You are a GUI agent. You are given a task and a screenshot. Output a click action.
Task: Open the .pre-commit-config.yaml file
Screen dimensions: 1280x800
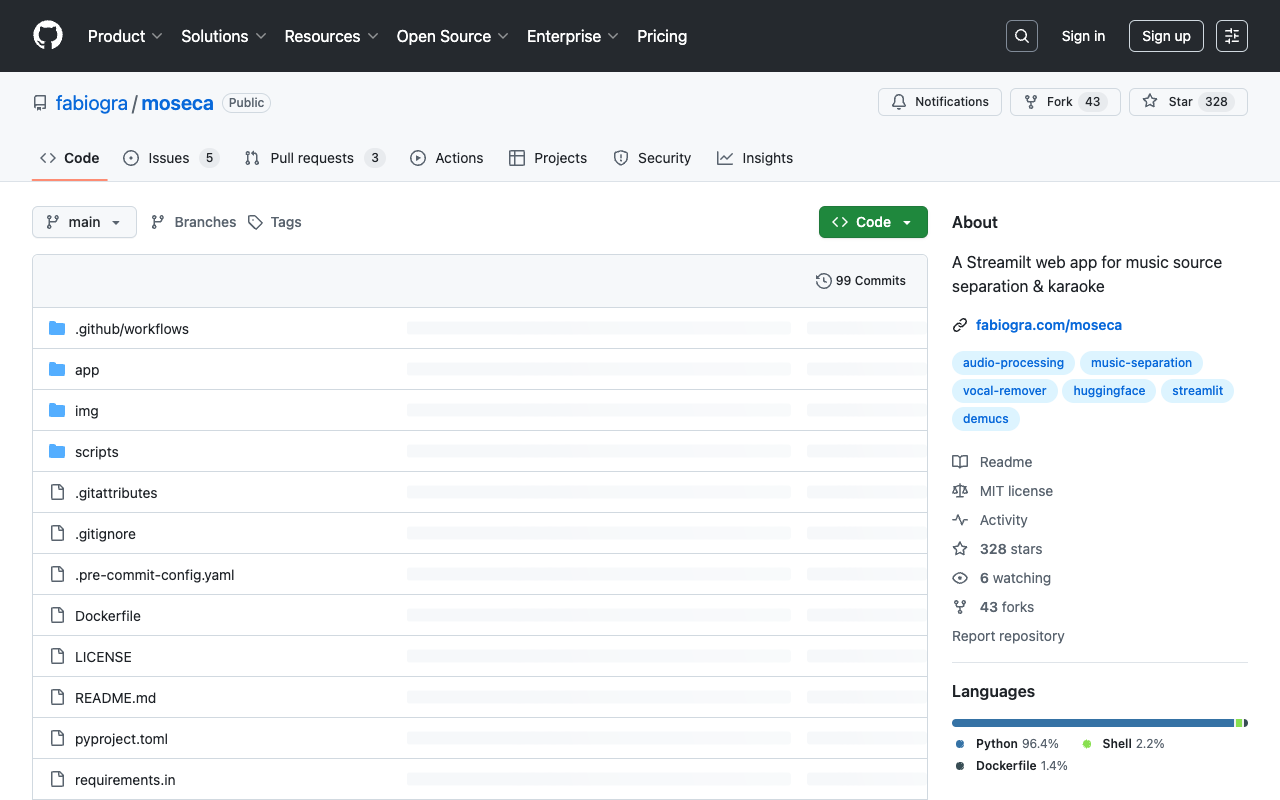[155, 575]
